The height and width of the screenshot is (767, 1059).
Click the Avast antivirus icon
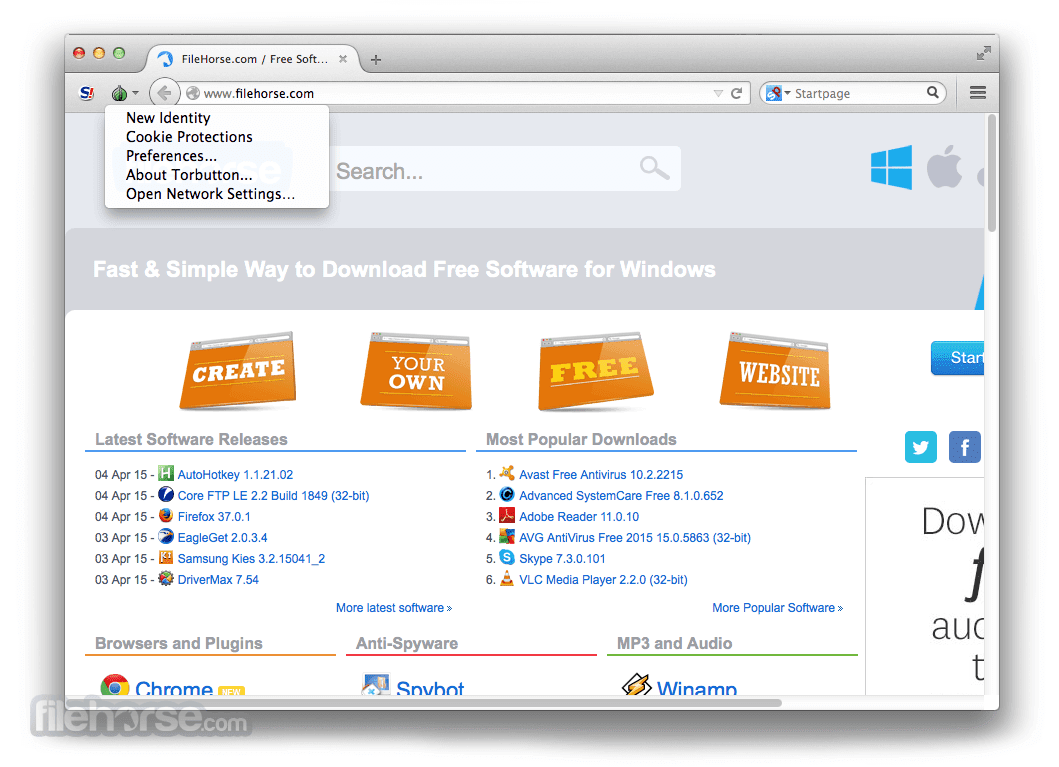[507, 473]
